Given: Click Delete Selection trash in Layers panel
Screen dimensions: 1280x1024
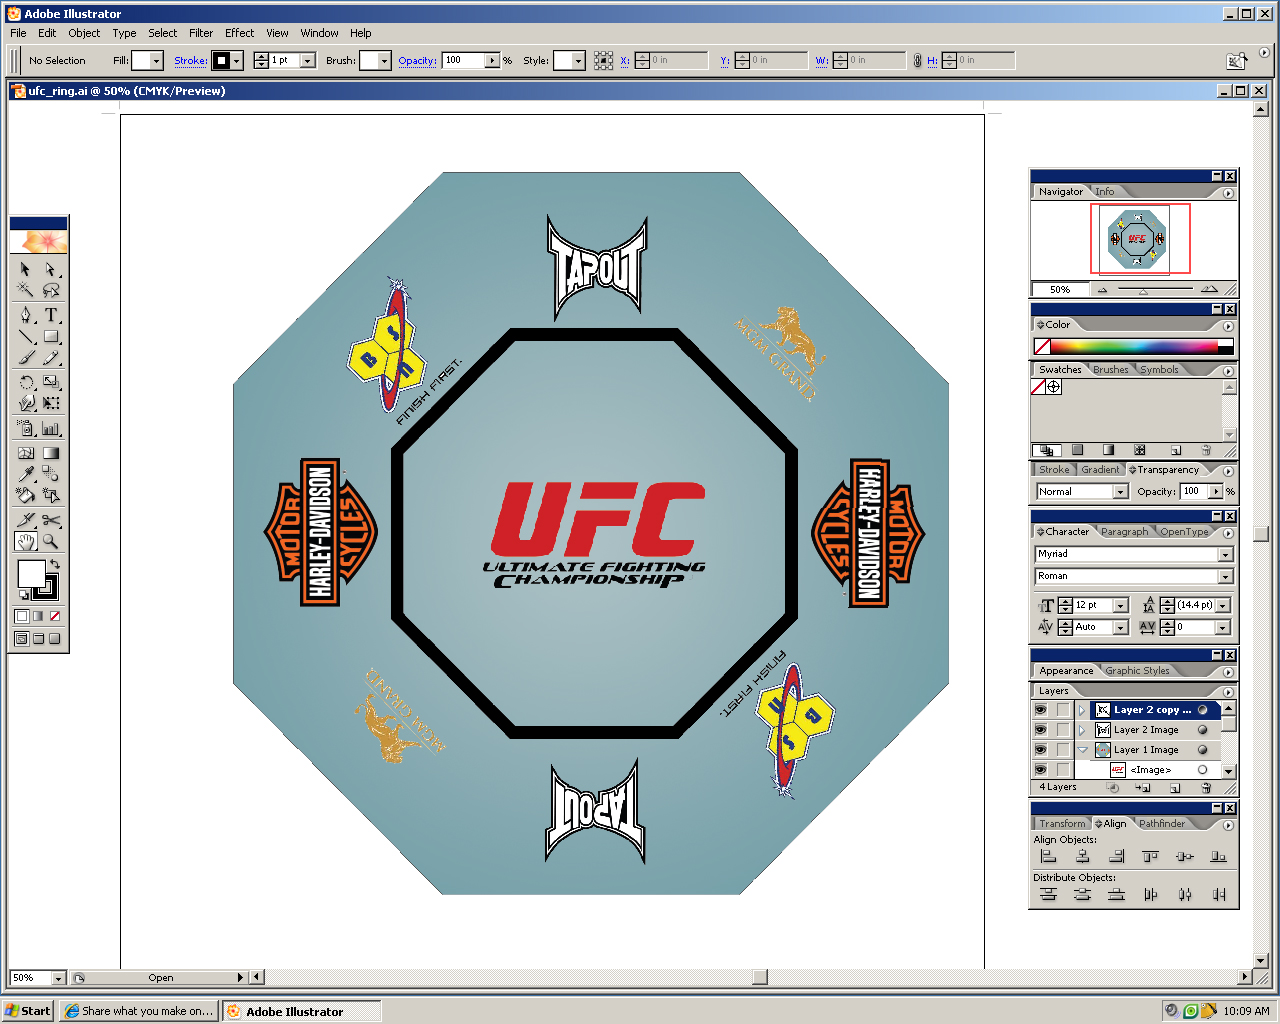Looking at the screenshot, I should [1206, 788].
